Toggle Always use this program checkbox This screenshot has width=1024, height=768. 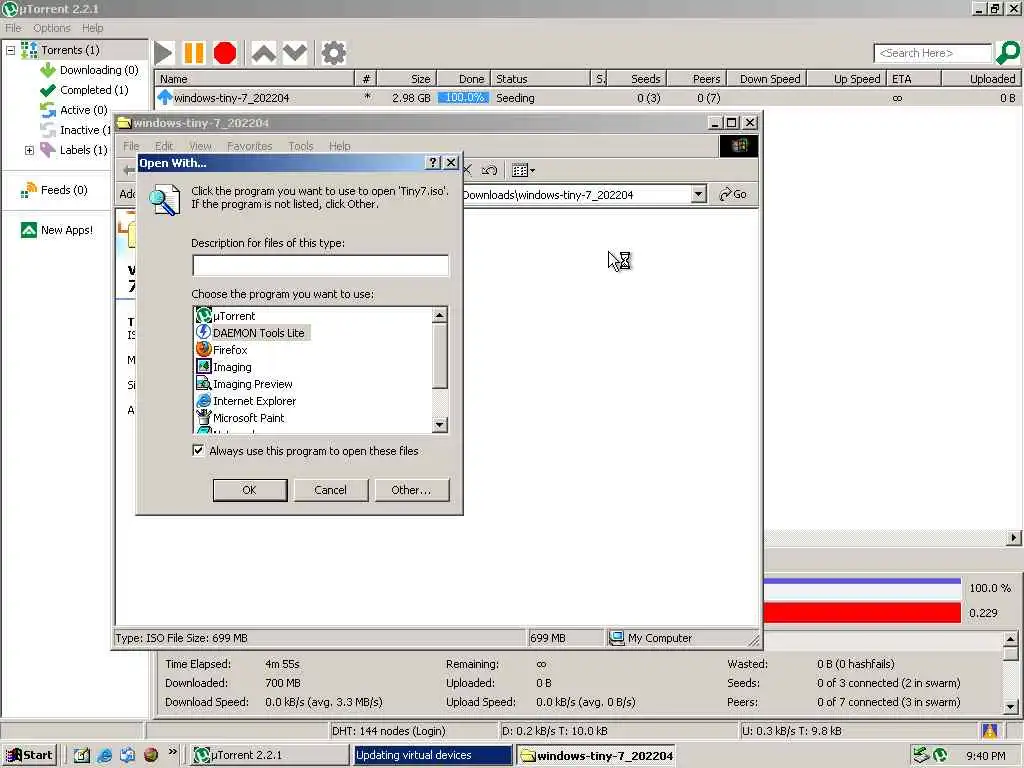pyautogui.click(x=198, y=451)
